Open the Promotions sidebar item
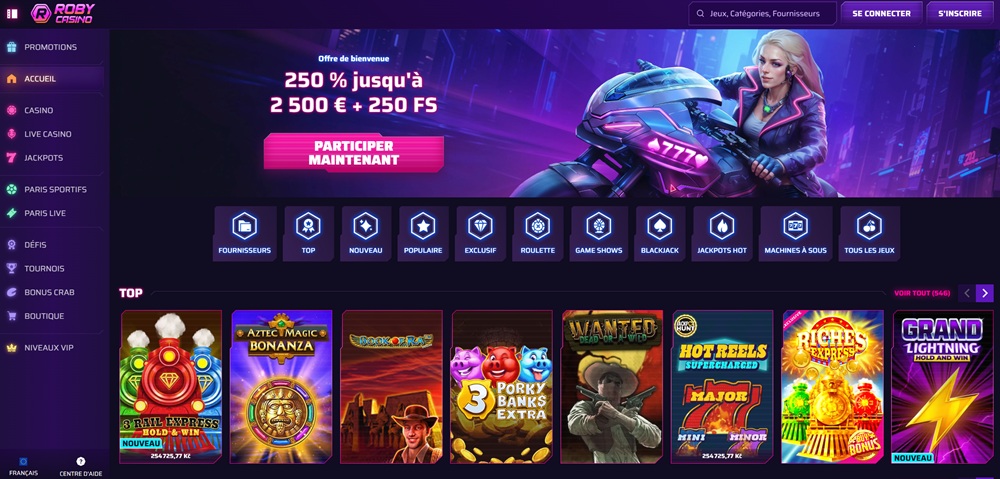 point(52,47)
